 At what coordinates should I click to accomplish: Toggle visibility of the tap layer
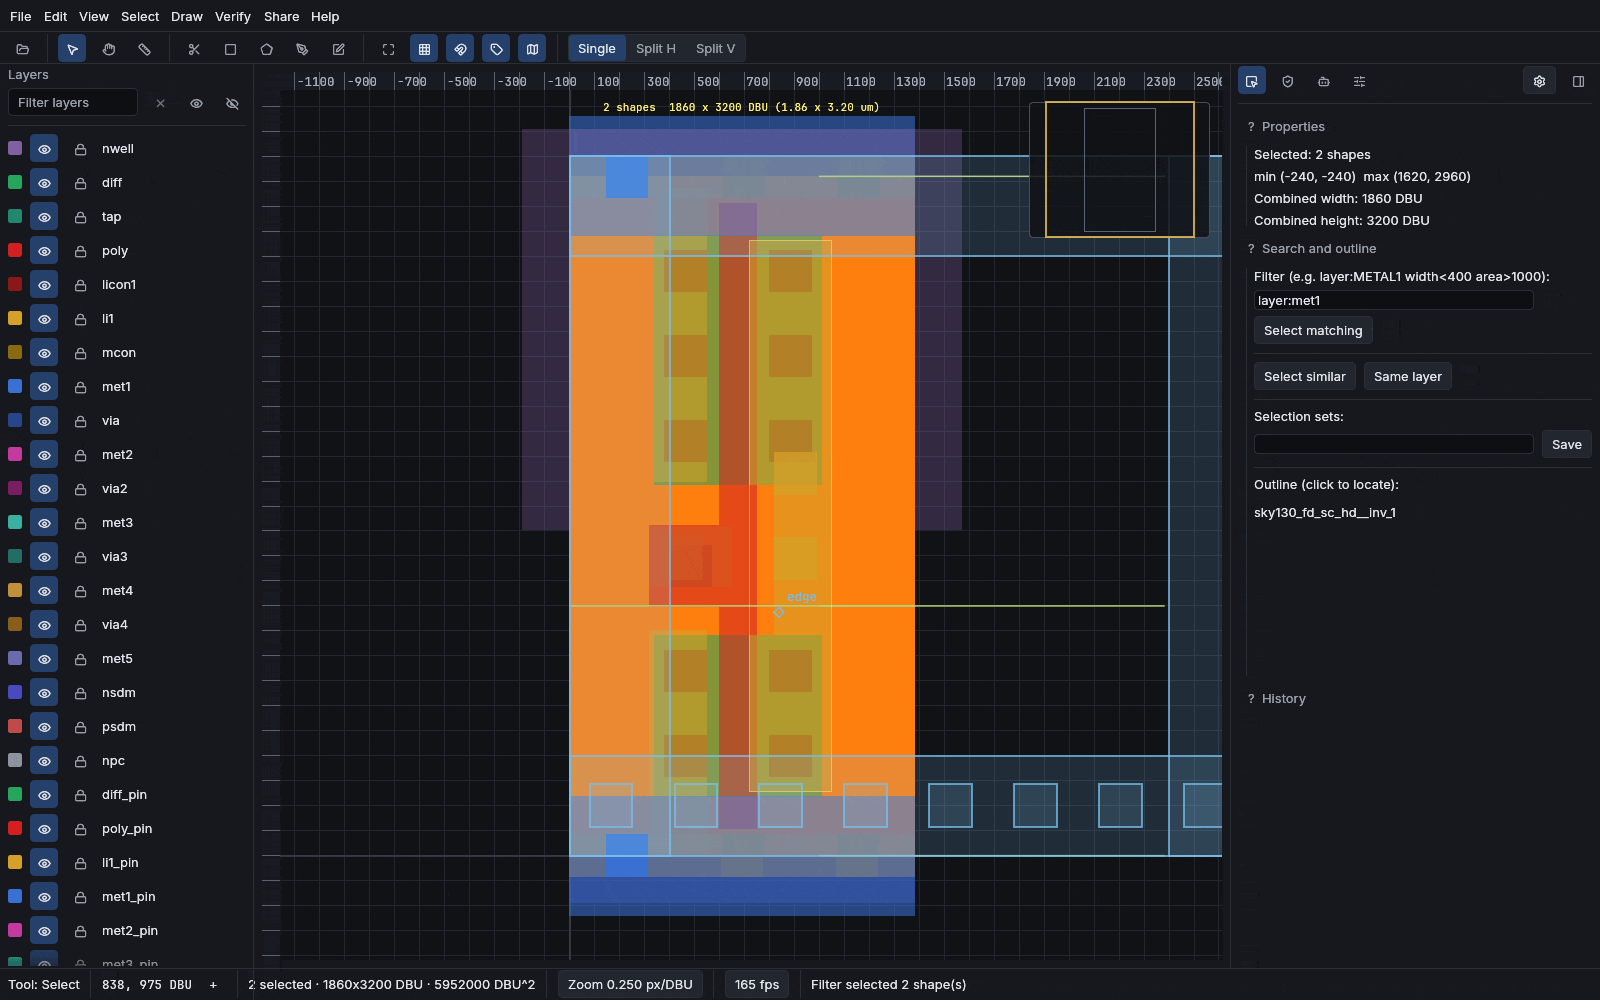tap(44, 217)
